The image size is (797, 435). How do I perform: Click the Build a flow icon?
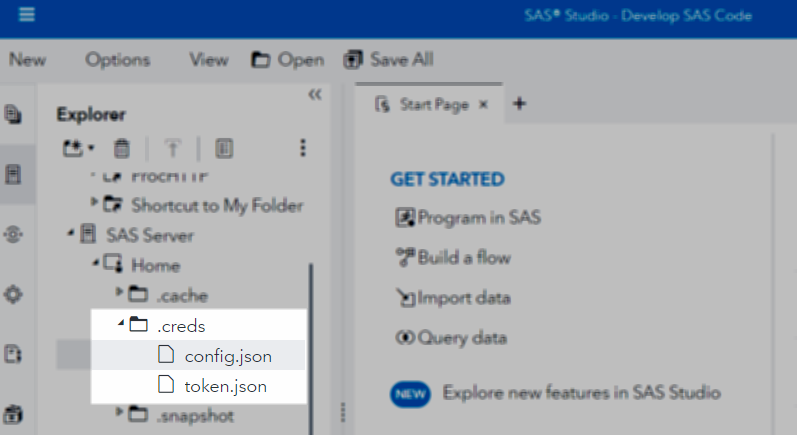405,257
